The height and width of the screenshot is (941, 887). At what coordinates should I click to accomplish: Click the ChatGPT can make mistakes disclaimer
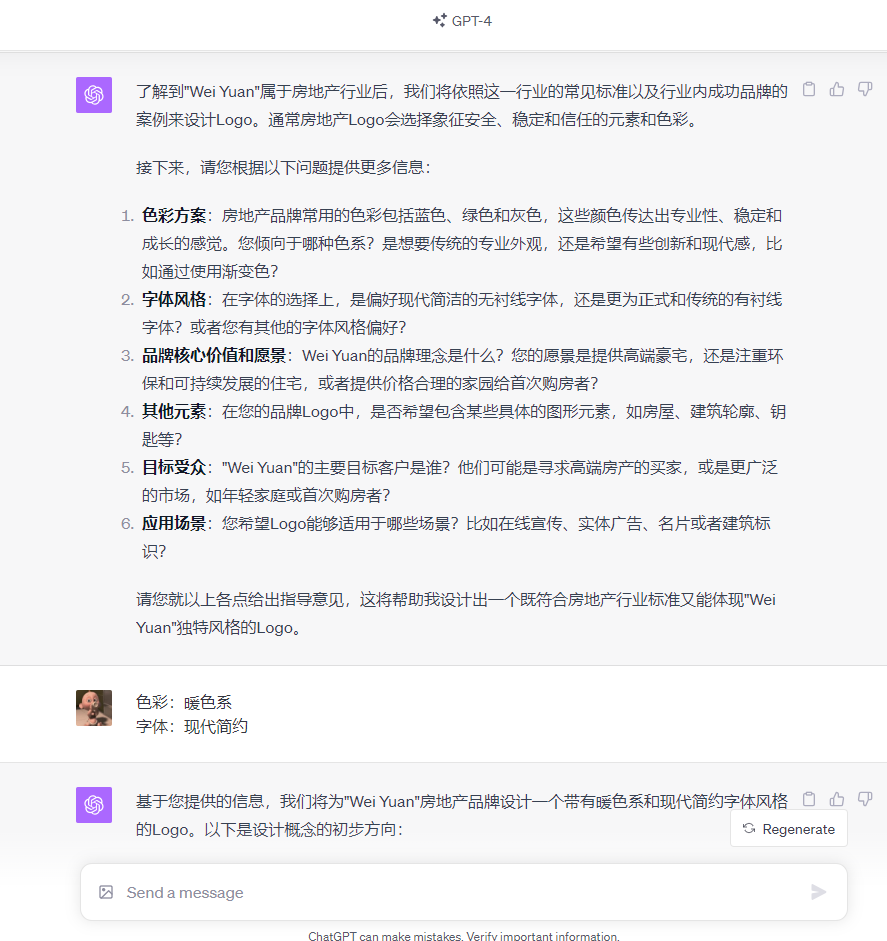(463, 936)
